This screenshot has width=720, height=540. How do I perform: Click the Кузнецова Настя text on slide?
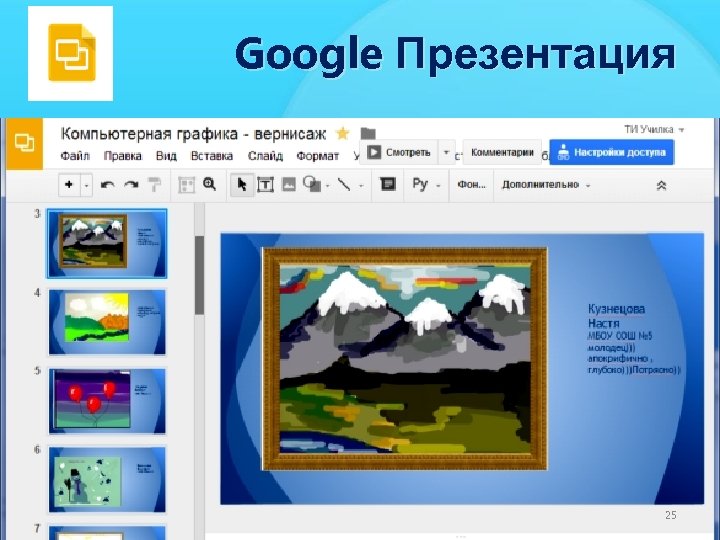tap(616, 316)
